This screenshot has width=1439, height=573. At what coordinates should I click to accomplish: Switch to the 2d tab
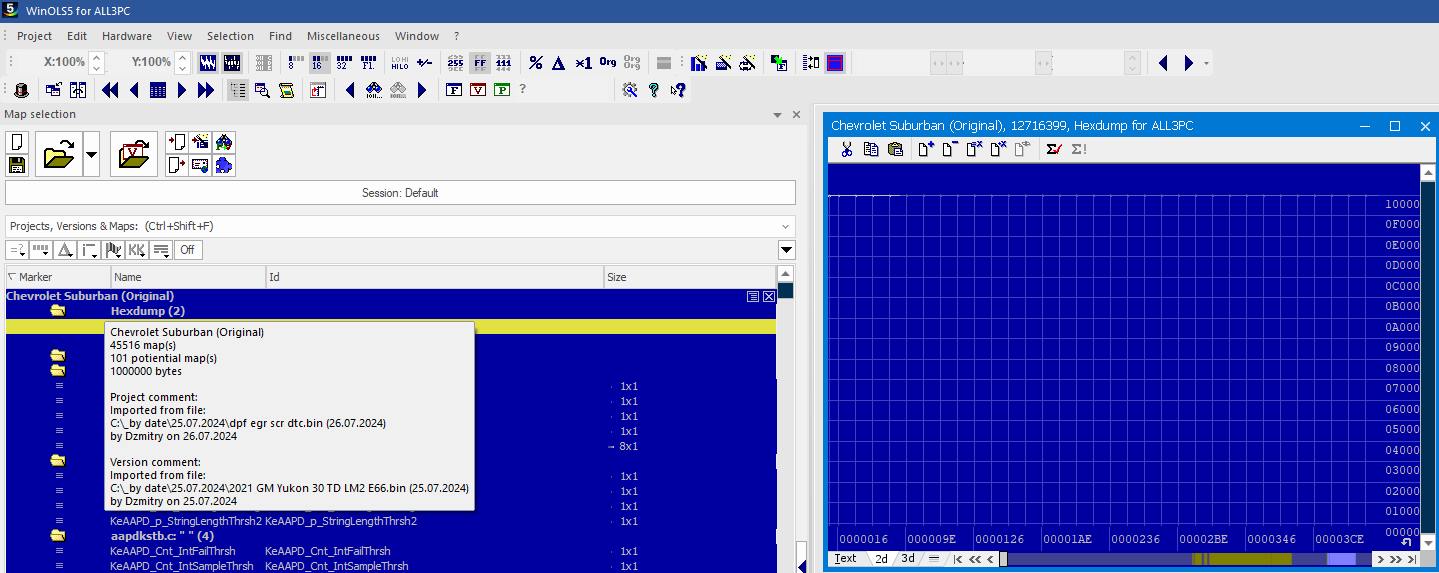[x=881, y=559]
